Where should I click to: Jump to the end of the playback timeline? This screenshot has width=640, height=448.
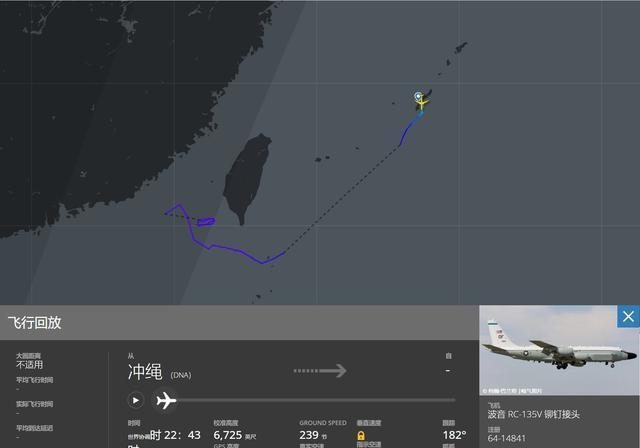(454, 400)
